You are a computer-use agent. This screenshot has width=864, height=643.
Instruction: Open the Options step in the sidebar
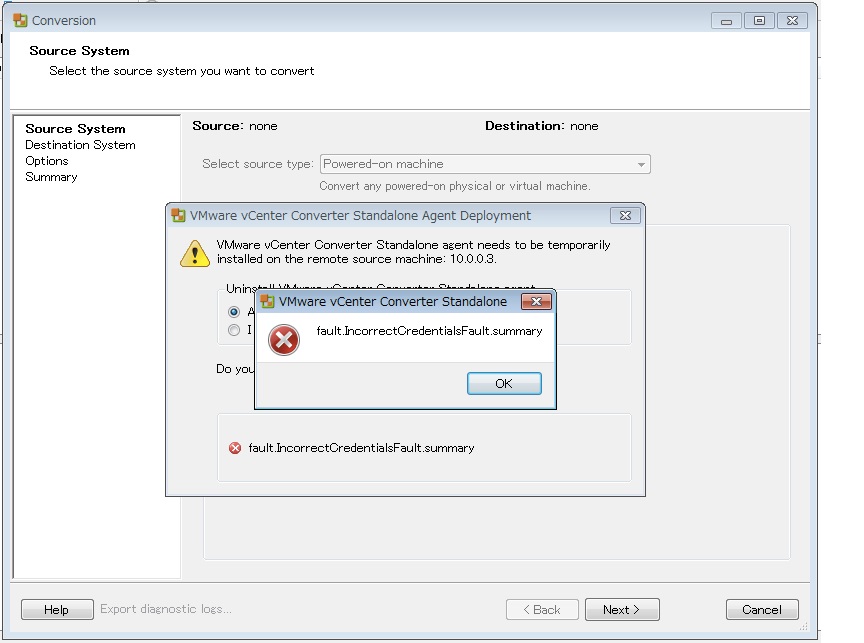point(47,161)
